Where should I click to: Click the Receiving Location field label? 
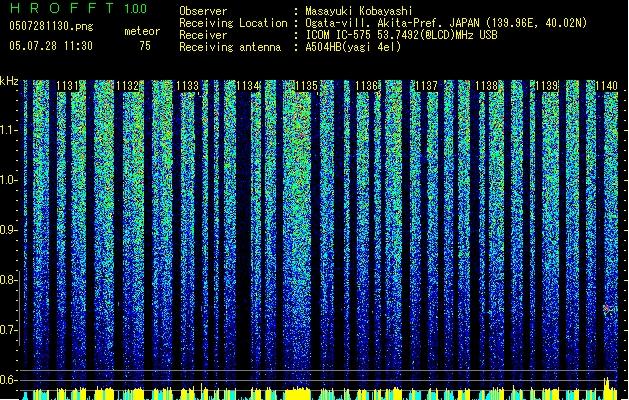[x=233, y=23]
